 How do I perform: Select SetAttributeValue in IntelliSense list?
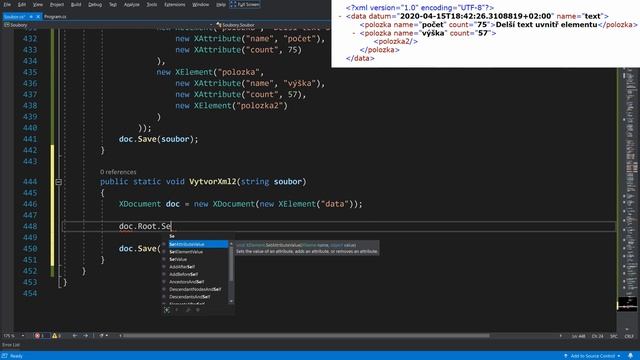(198, 244)
